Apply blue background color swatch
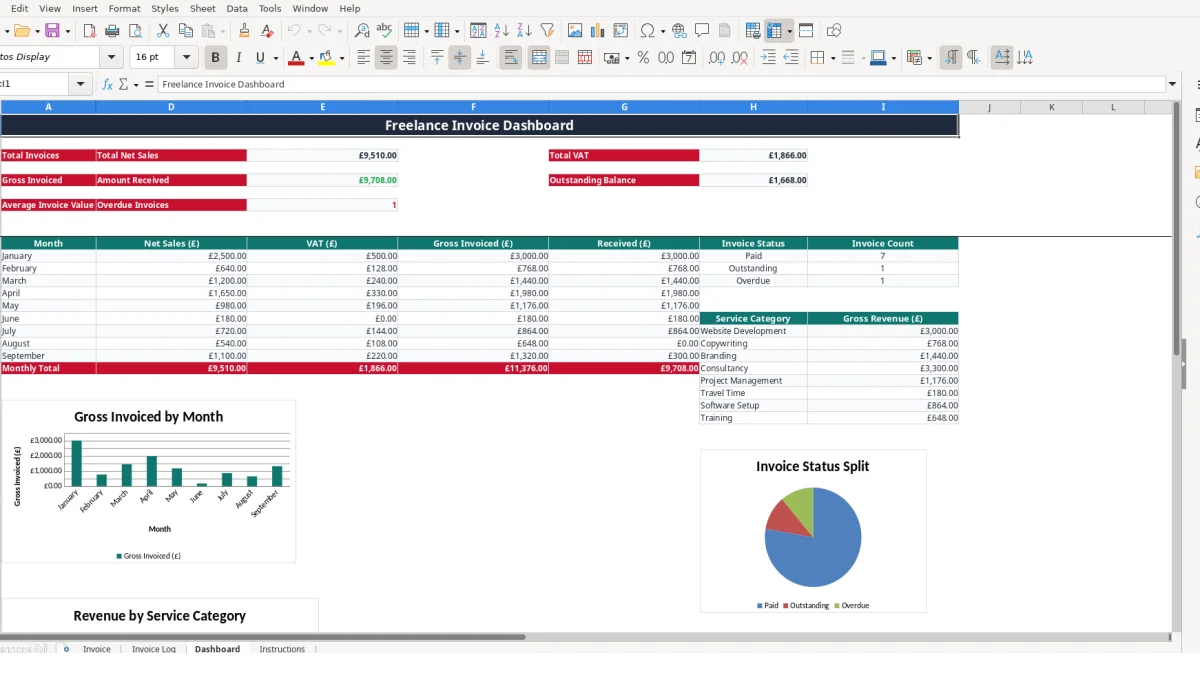 [x=877, y=58]
